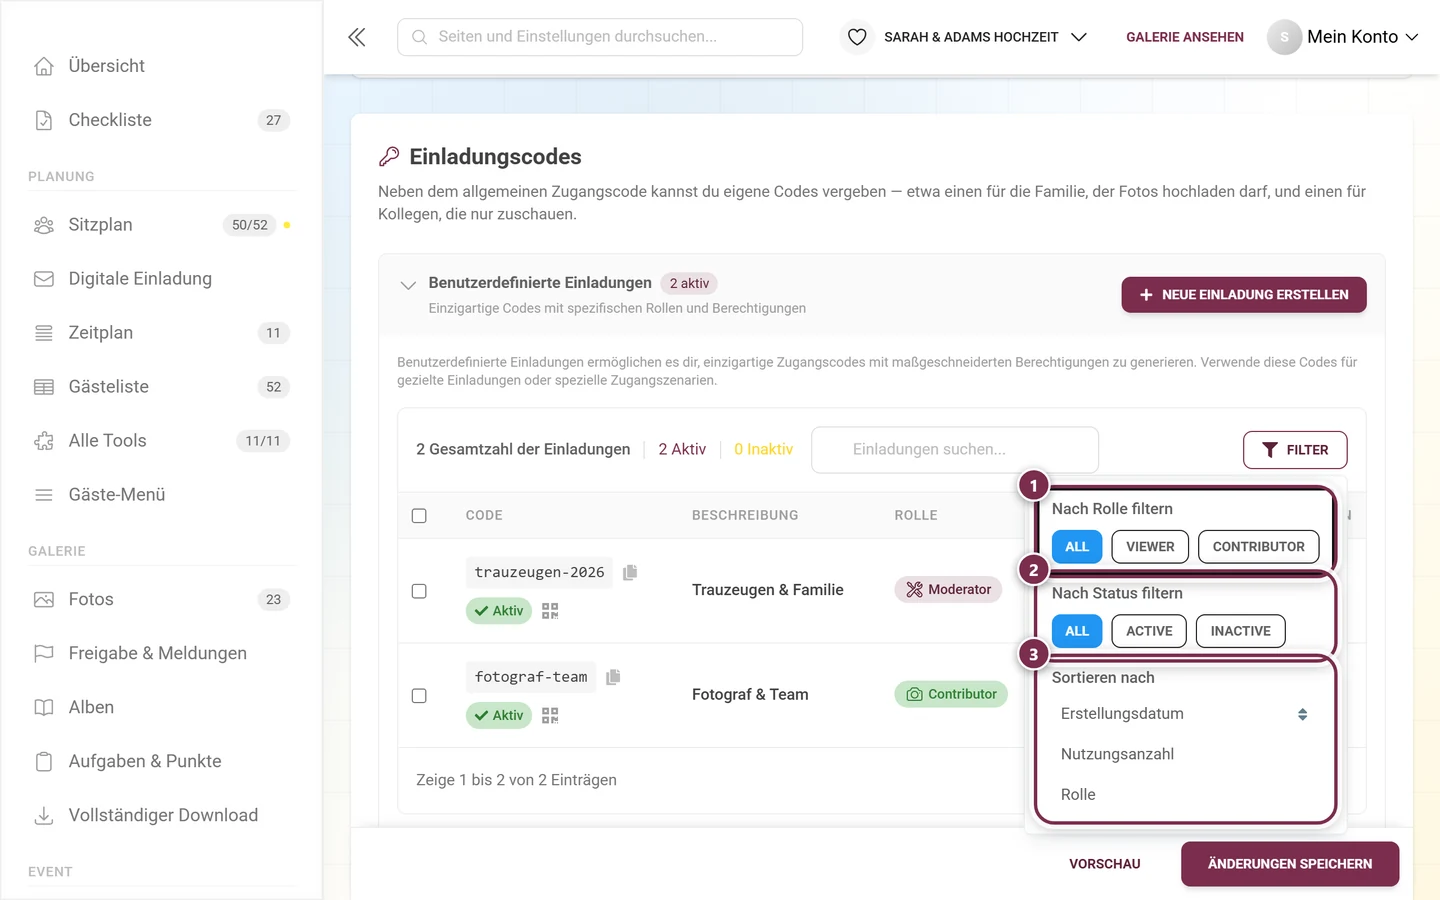Filter role by Contributor

click(x=1258, y=547)
